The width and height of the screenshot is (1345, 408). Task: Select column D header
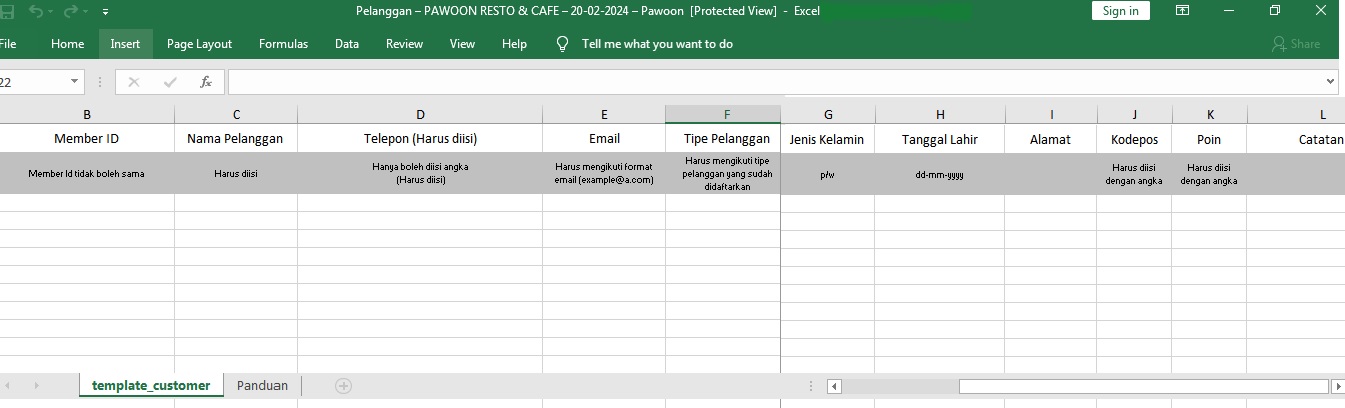pos(420,115)
